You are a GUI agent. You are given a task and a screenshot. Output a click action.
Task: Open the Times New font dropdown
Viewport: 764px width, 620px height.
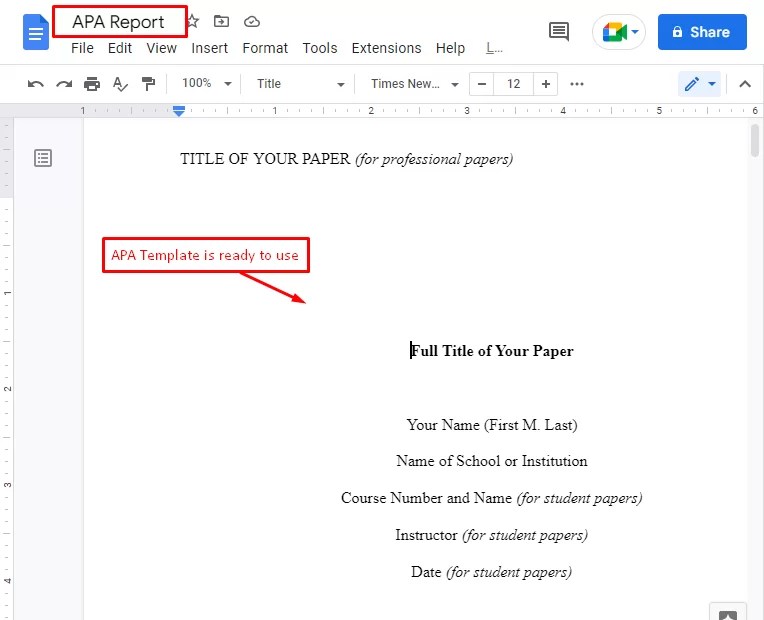coord(414,84)
